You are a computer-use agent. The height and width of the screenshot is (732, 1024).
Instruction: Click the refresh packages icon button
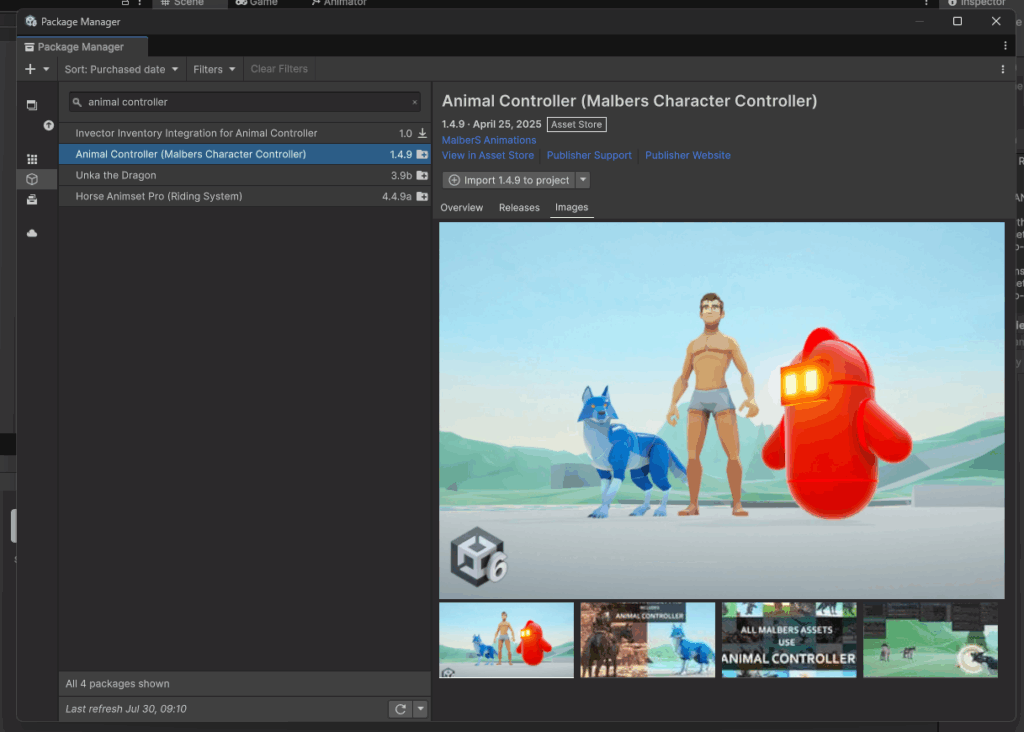(x=400, y=709)
